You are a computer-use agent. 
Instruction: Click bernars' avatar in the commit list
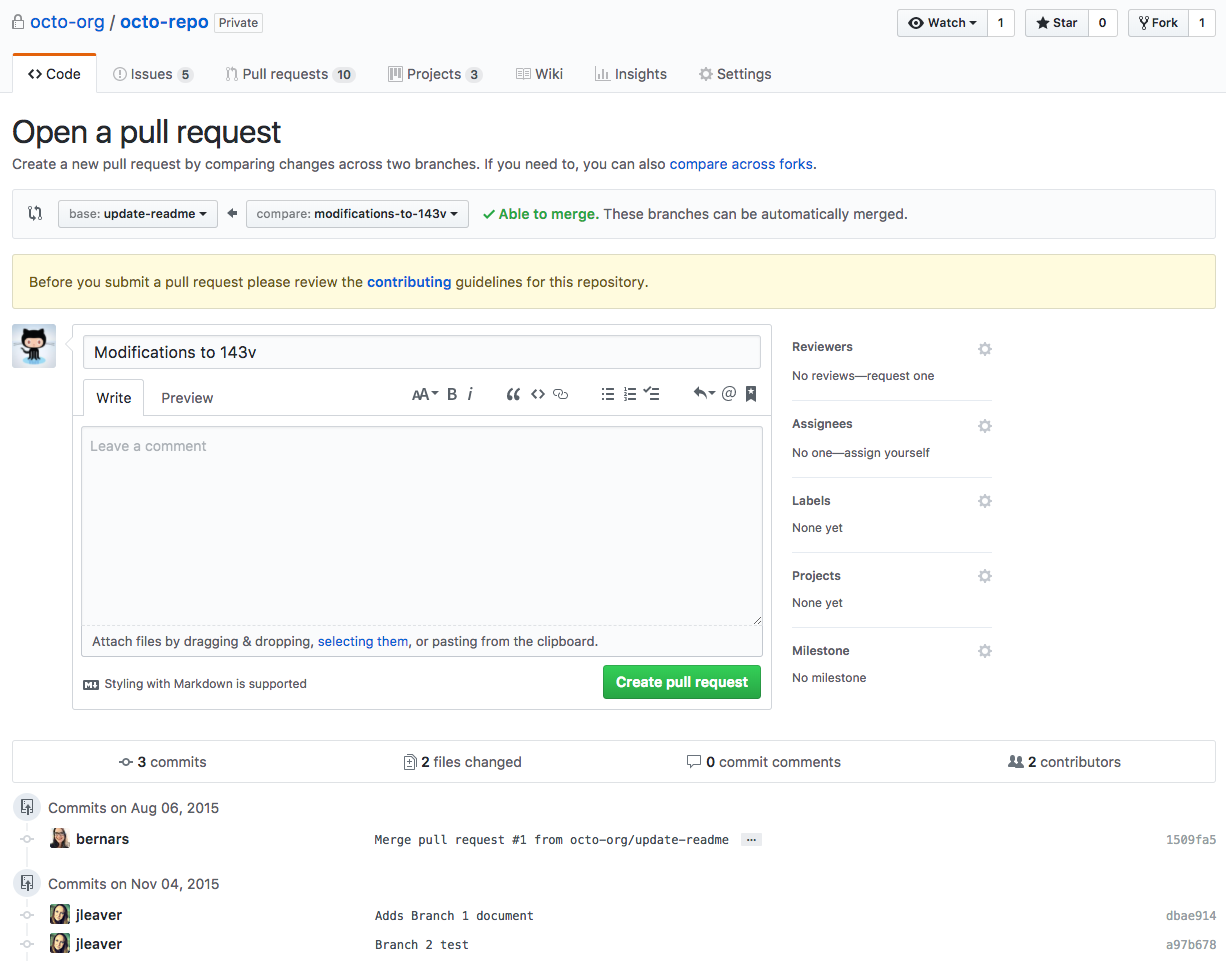tap(60, 839)
